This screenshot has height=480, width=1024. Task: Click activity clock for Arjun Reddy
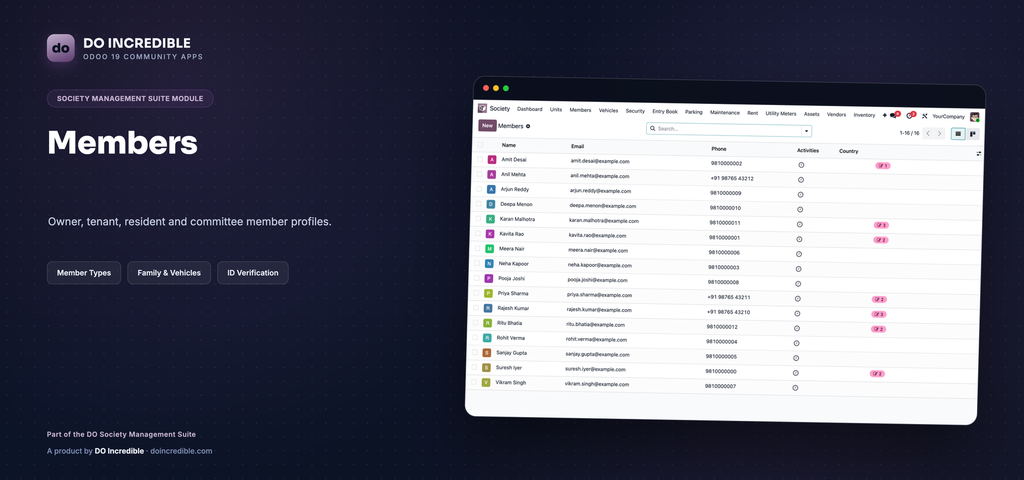[x=801, y=195]
